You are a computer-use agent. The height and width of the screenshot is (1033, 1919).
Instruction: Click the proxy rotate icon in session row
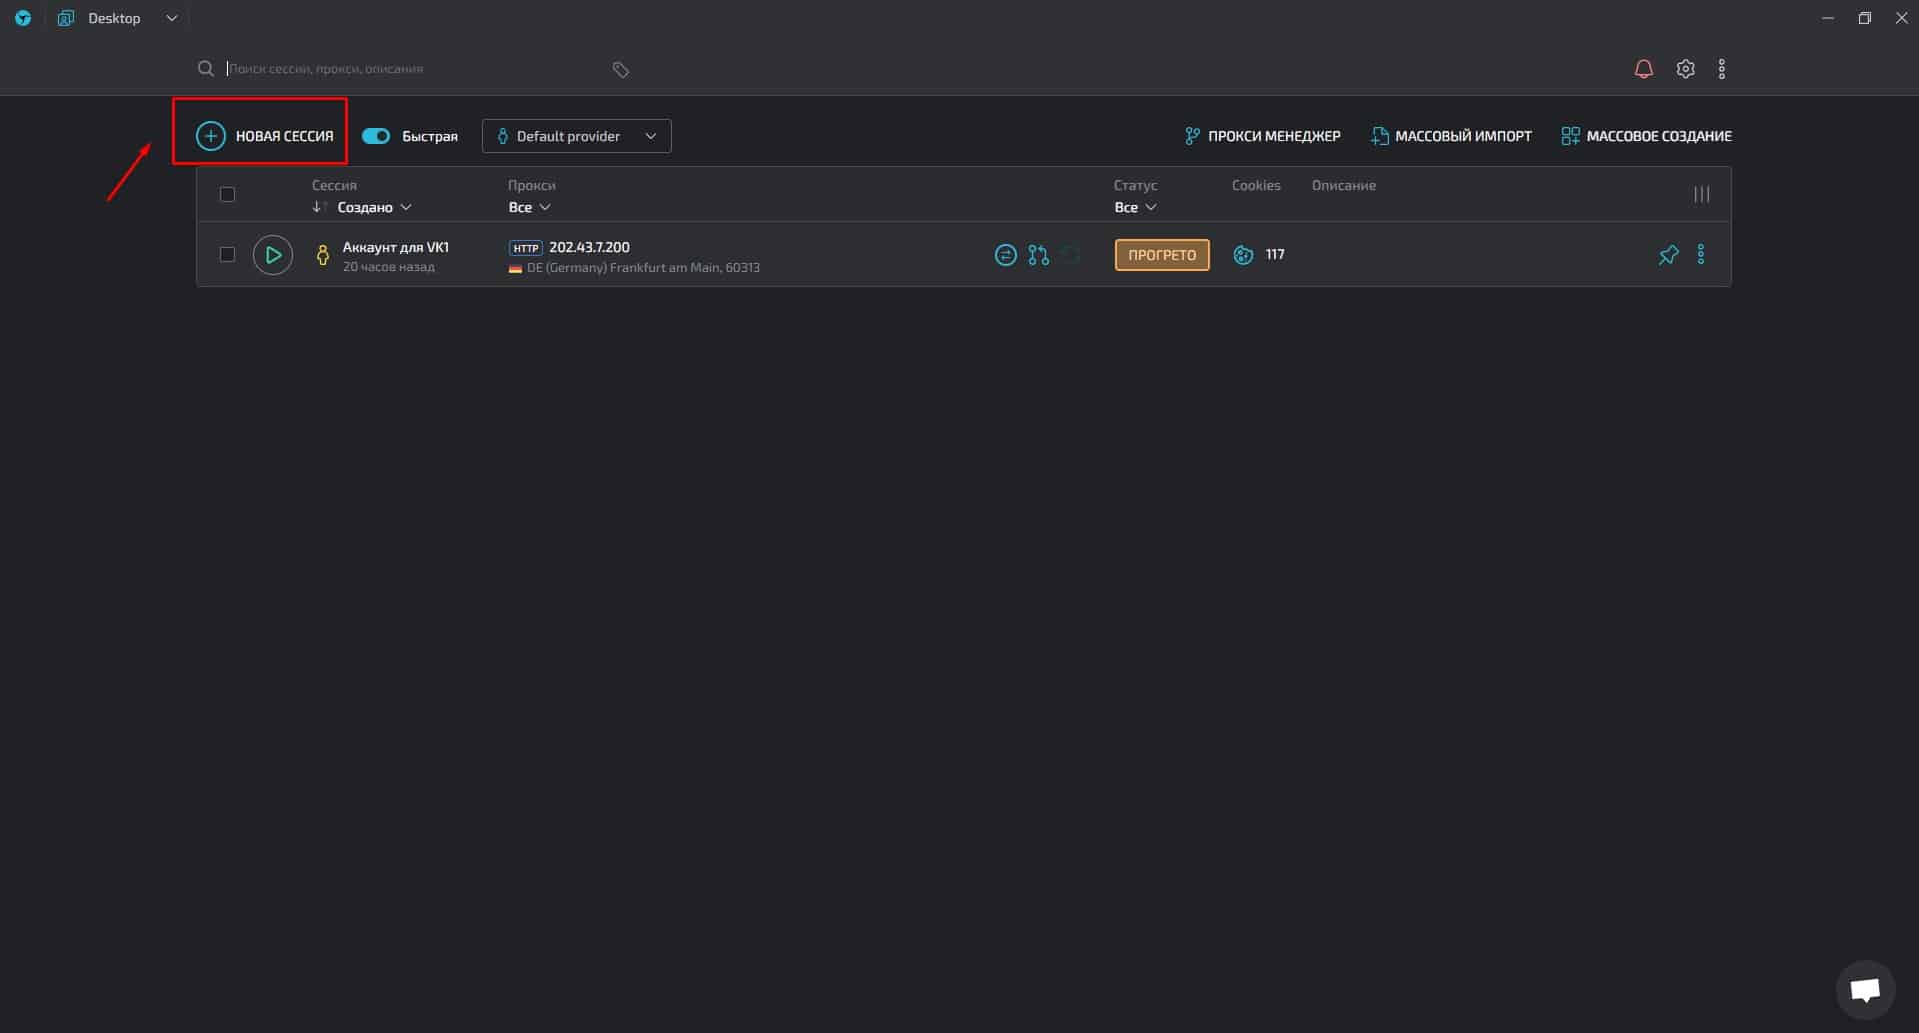click(1005, 255)
